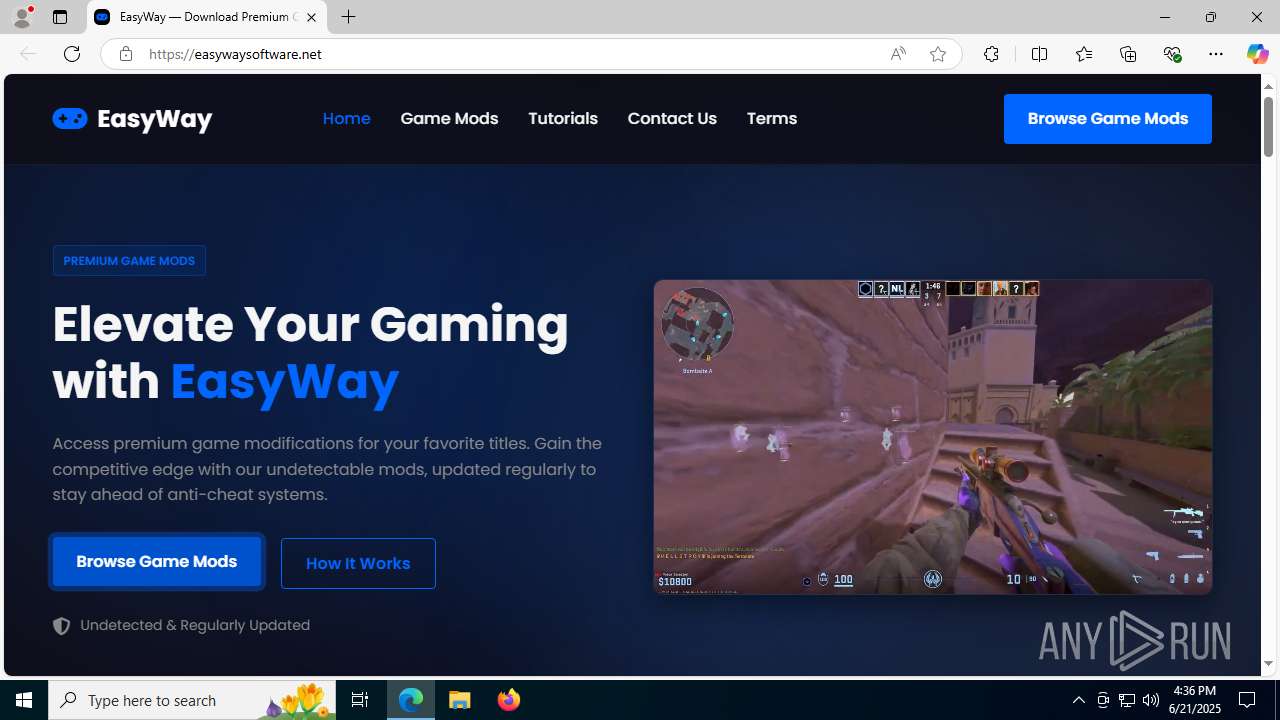
Task: Open the Extensions puzzle icon
Action: tap(991, 54)
